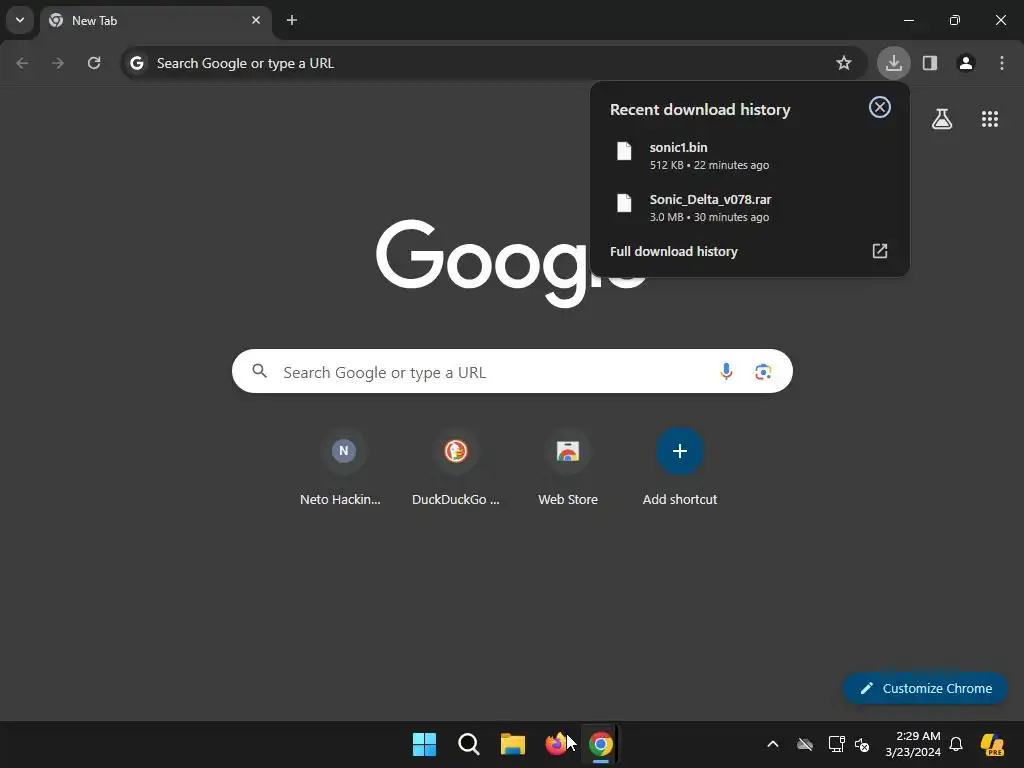1024x768 pixels.
Task: Click Chrome icon in the taskbar
Action: click(601, 744)
